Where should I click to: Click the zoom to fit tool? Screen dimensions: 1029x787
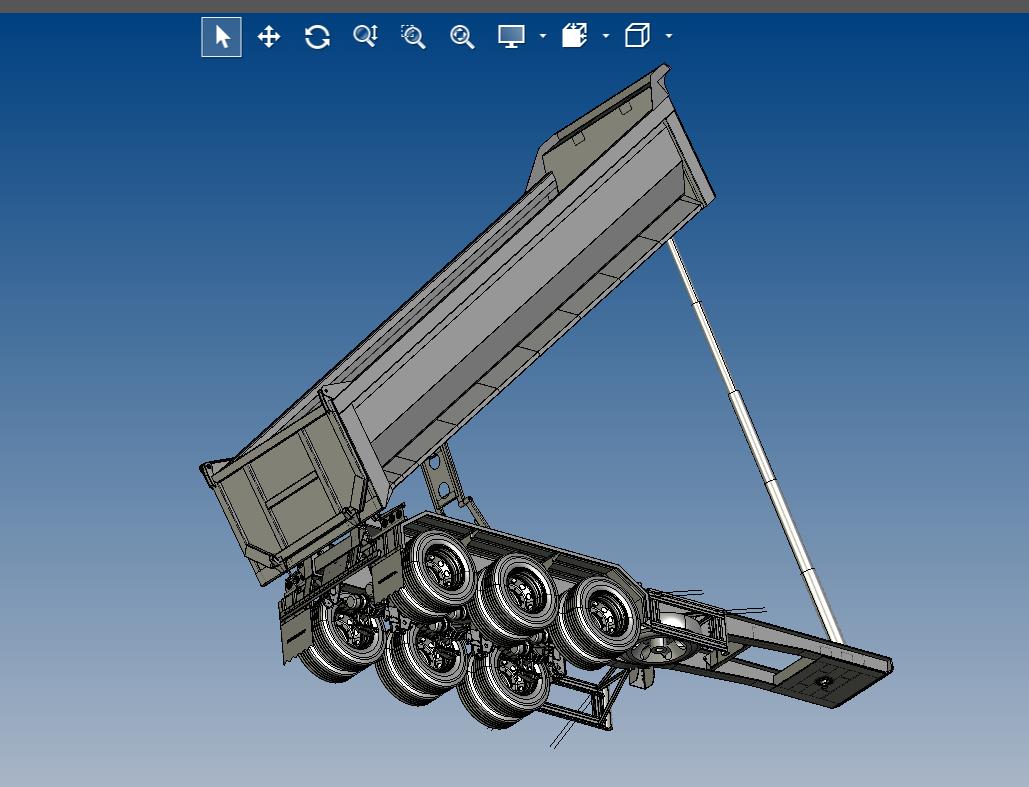[x=462, y=37]
